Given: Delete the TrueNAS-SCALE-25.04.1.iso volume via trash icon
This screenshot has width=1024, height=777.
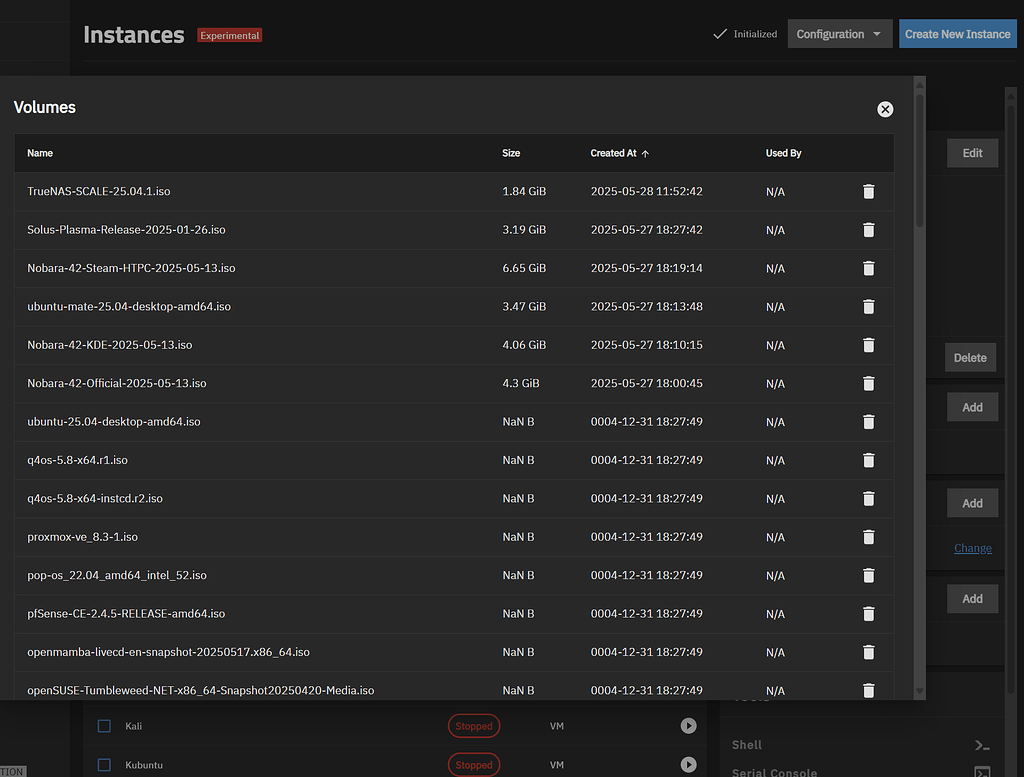Looking at the screenshot, I should 868,191.
